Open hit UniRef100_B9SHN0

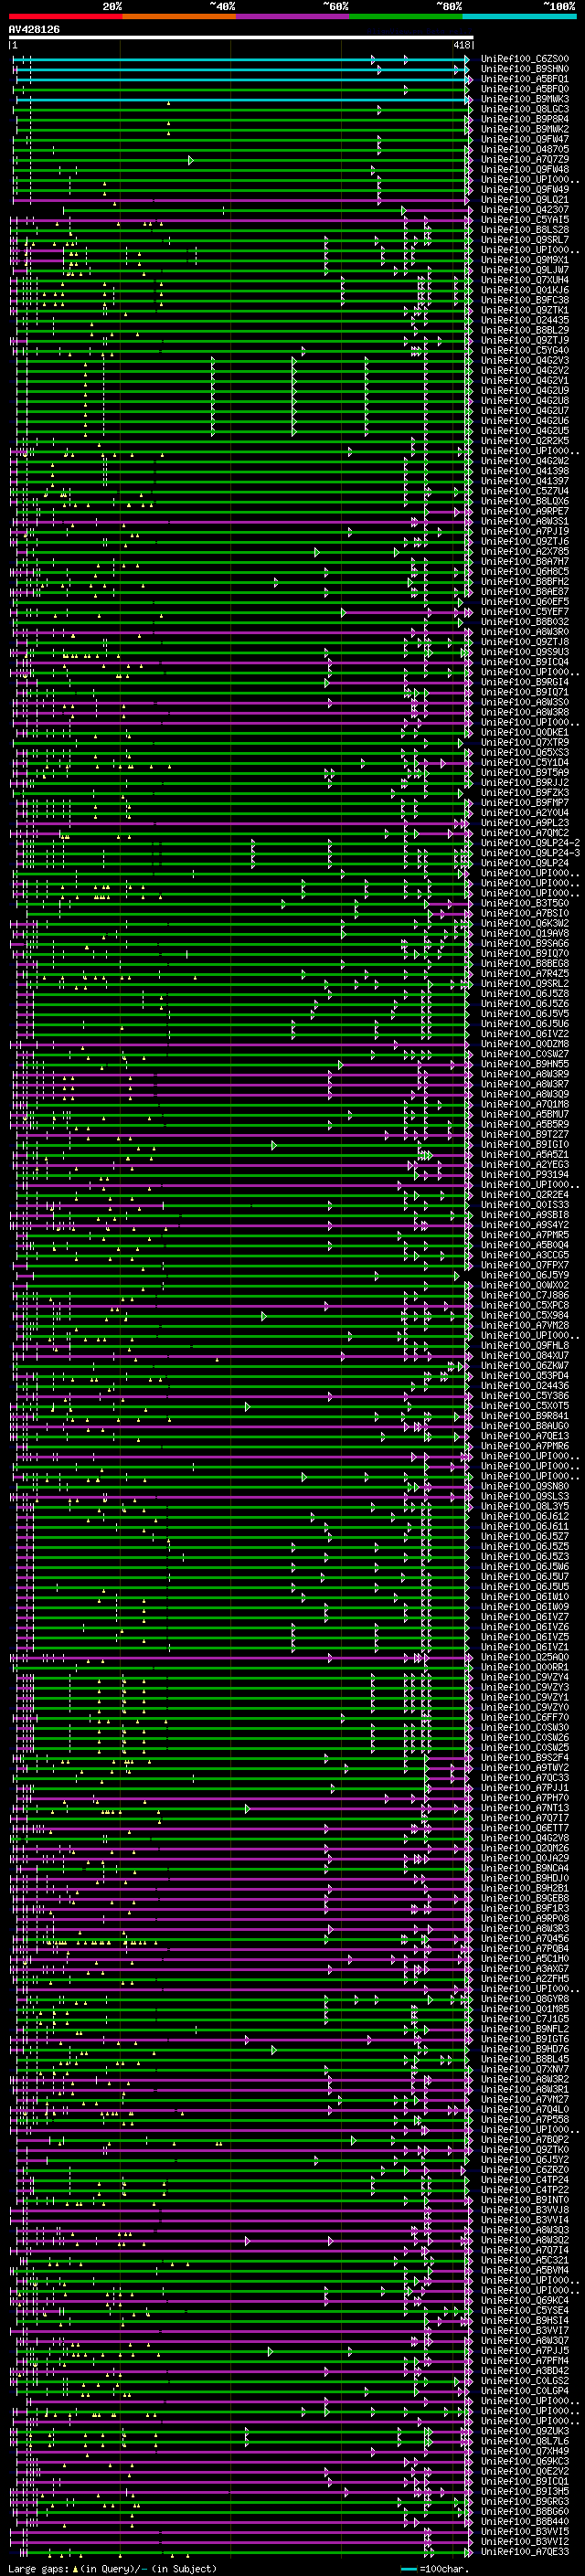(x=525, y=69)
